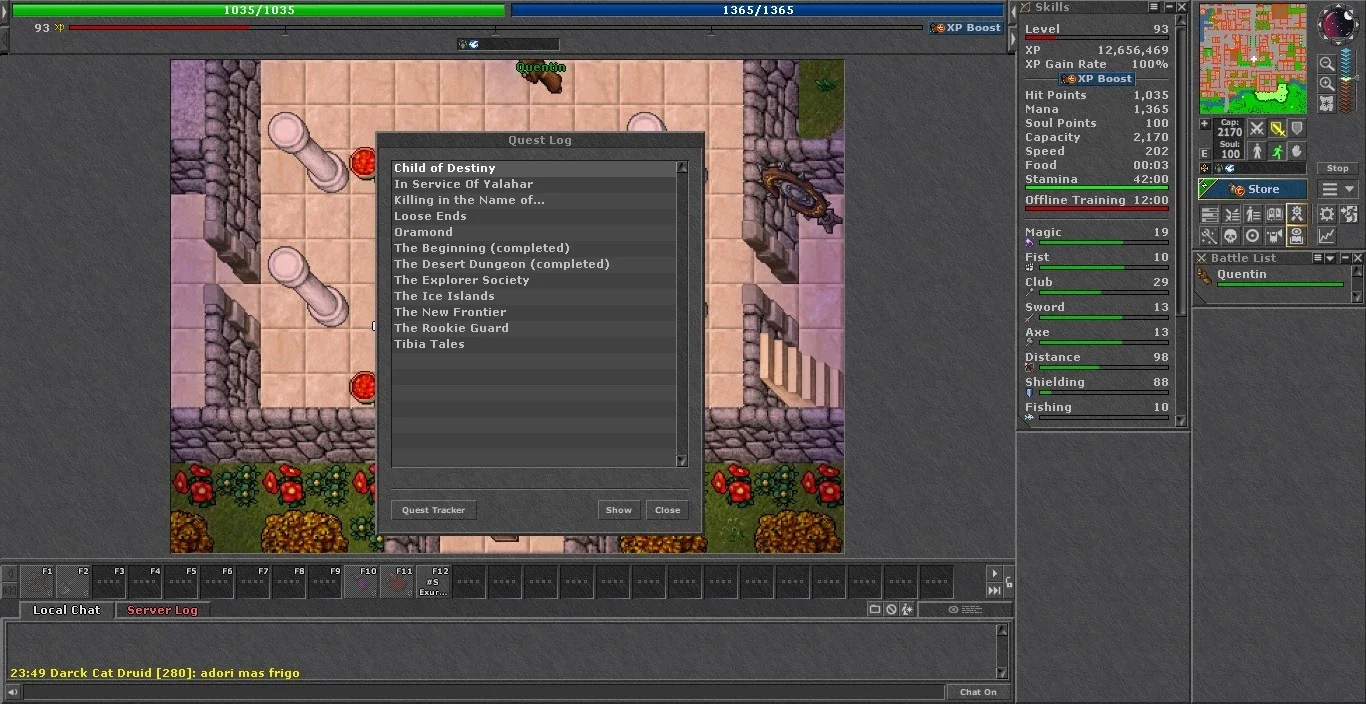
Task: Open Battle List panel menu icon
Action: click(1319, 258)
